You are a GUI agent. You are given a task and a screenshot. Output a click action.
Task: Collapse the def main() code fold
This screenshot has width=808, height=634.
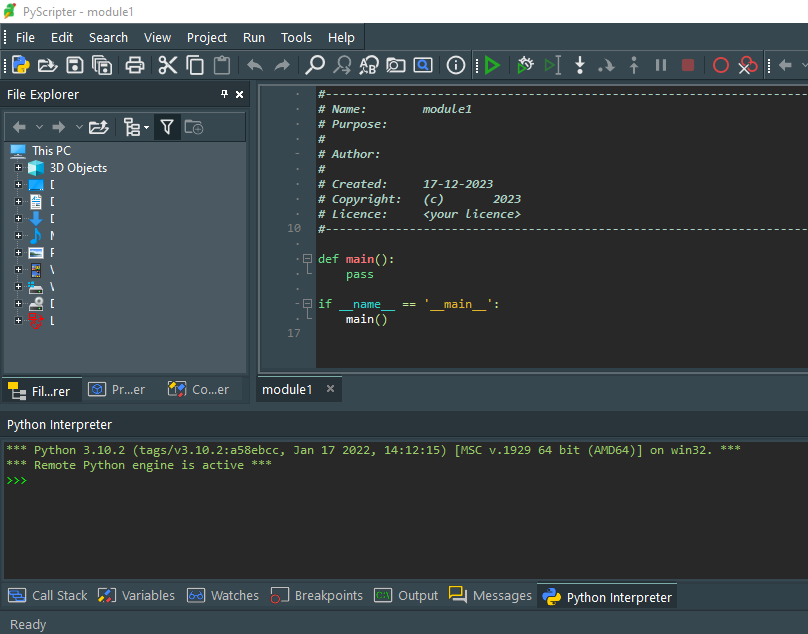(308, 259)
